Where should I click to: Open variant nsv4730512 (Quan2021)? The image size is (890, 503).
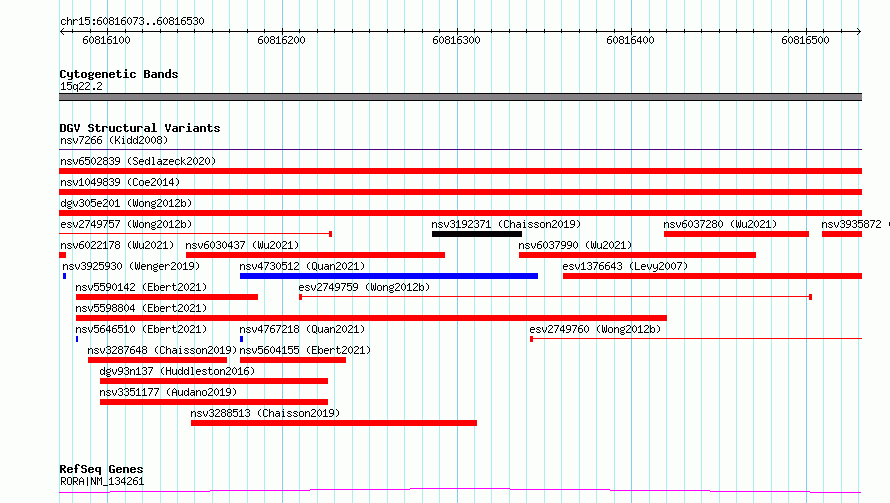pyautogui.click(x=302, y=266)
